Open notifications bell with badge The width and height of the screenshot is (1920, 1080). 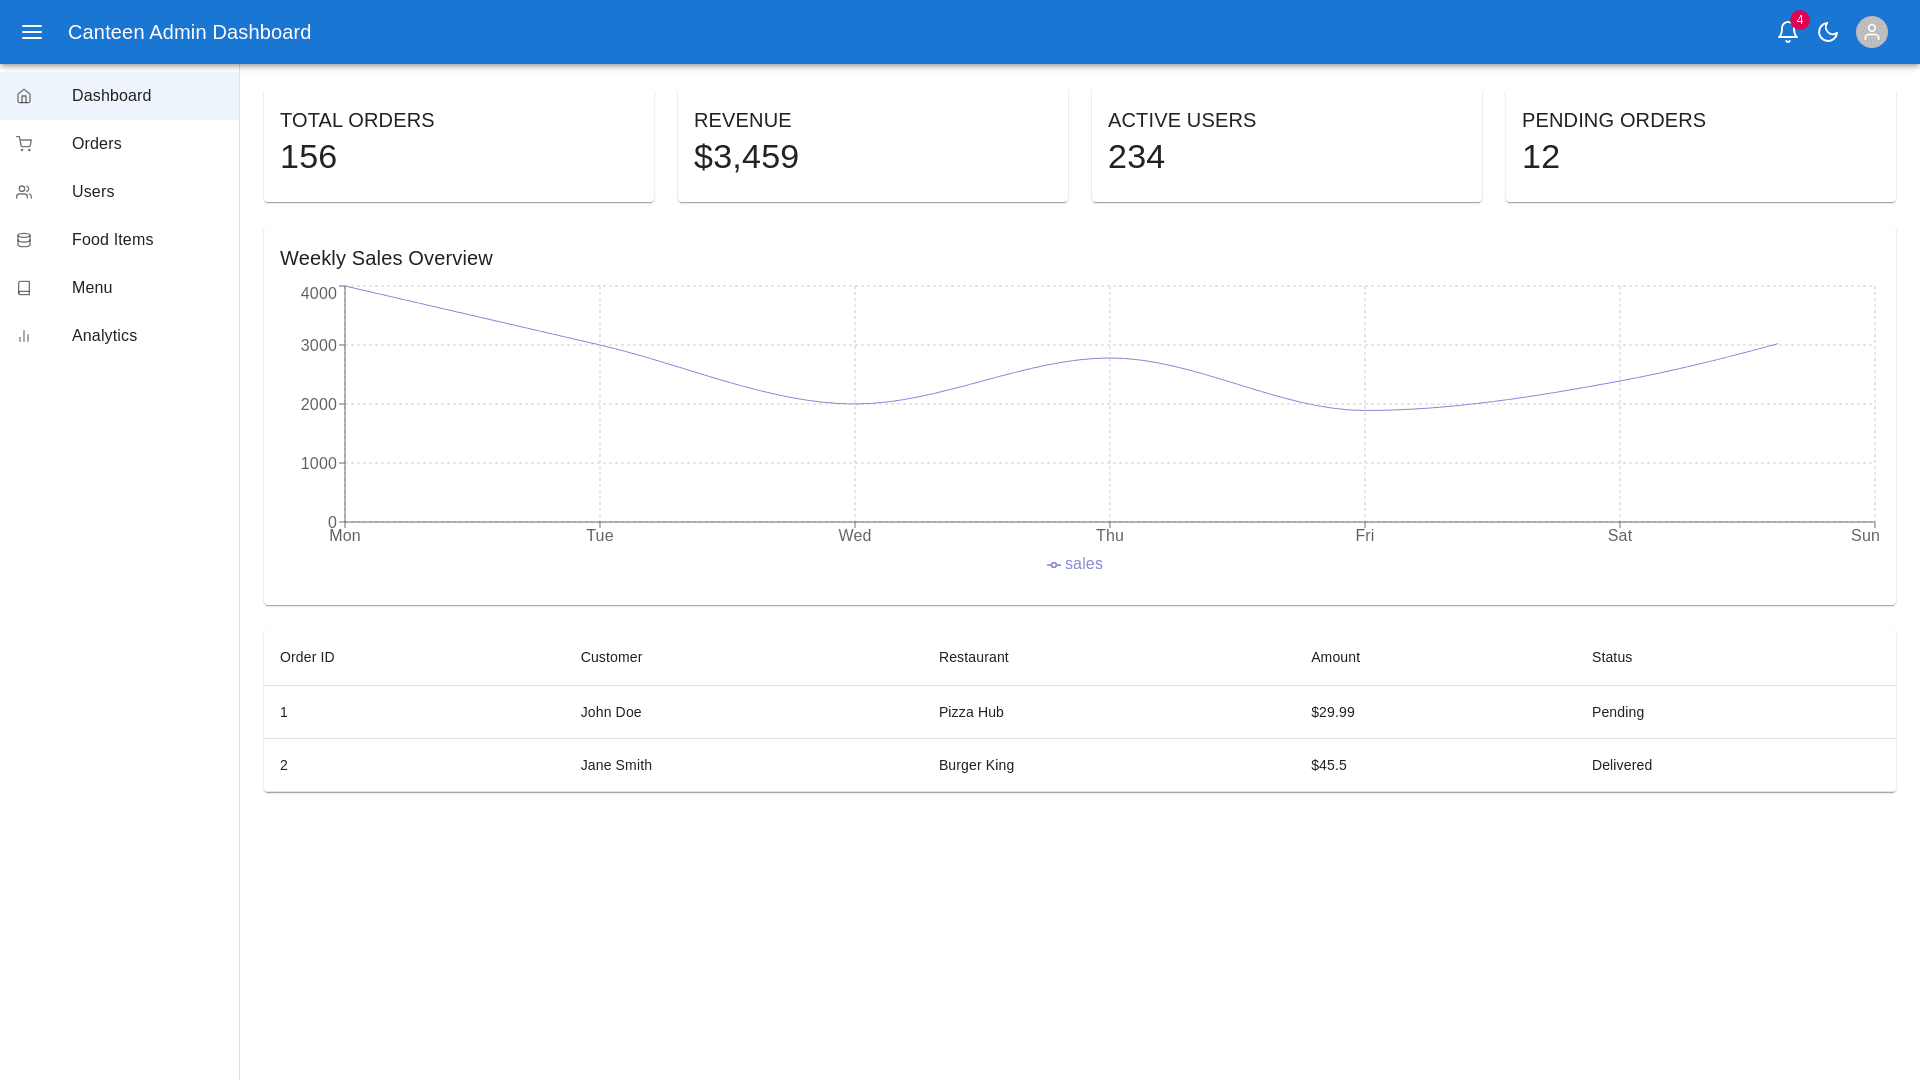point(1788,32)
